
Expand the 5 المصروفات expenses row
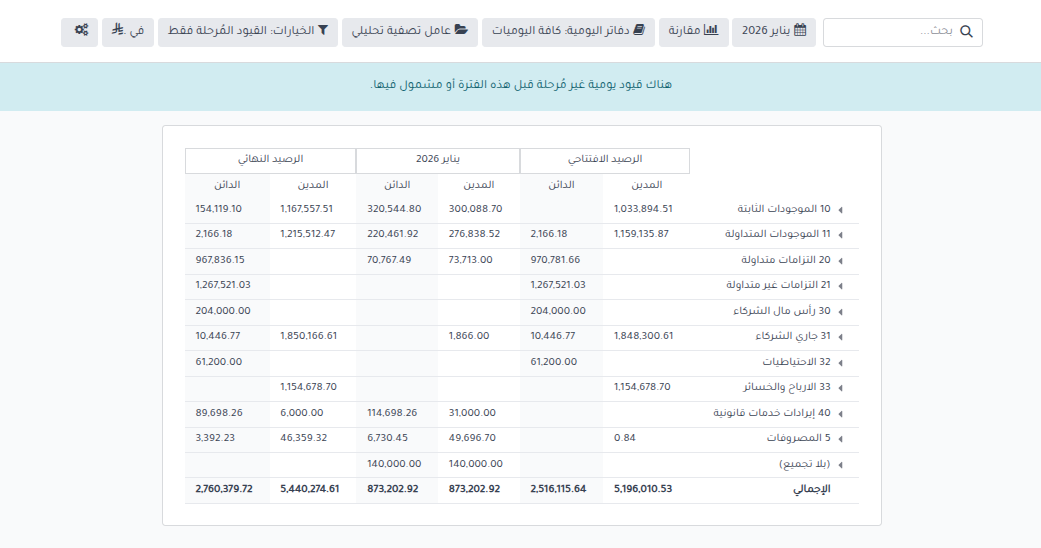pos(840,439)
